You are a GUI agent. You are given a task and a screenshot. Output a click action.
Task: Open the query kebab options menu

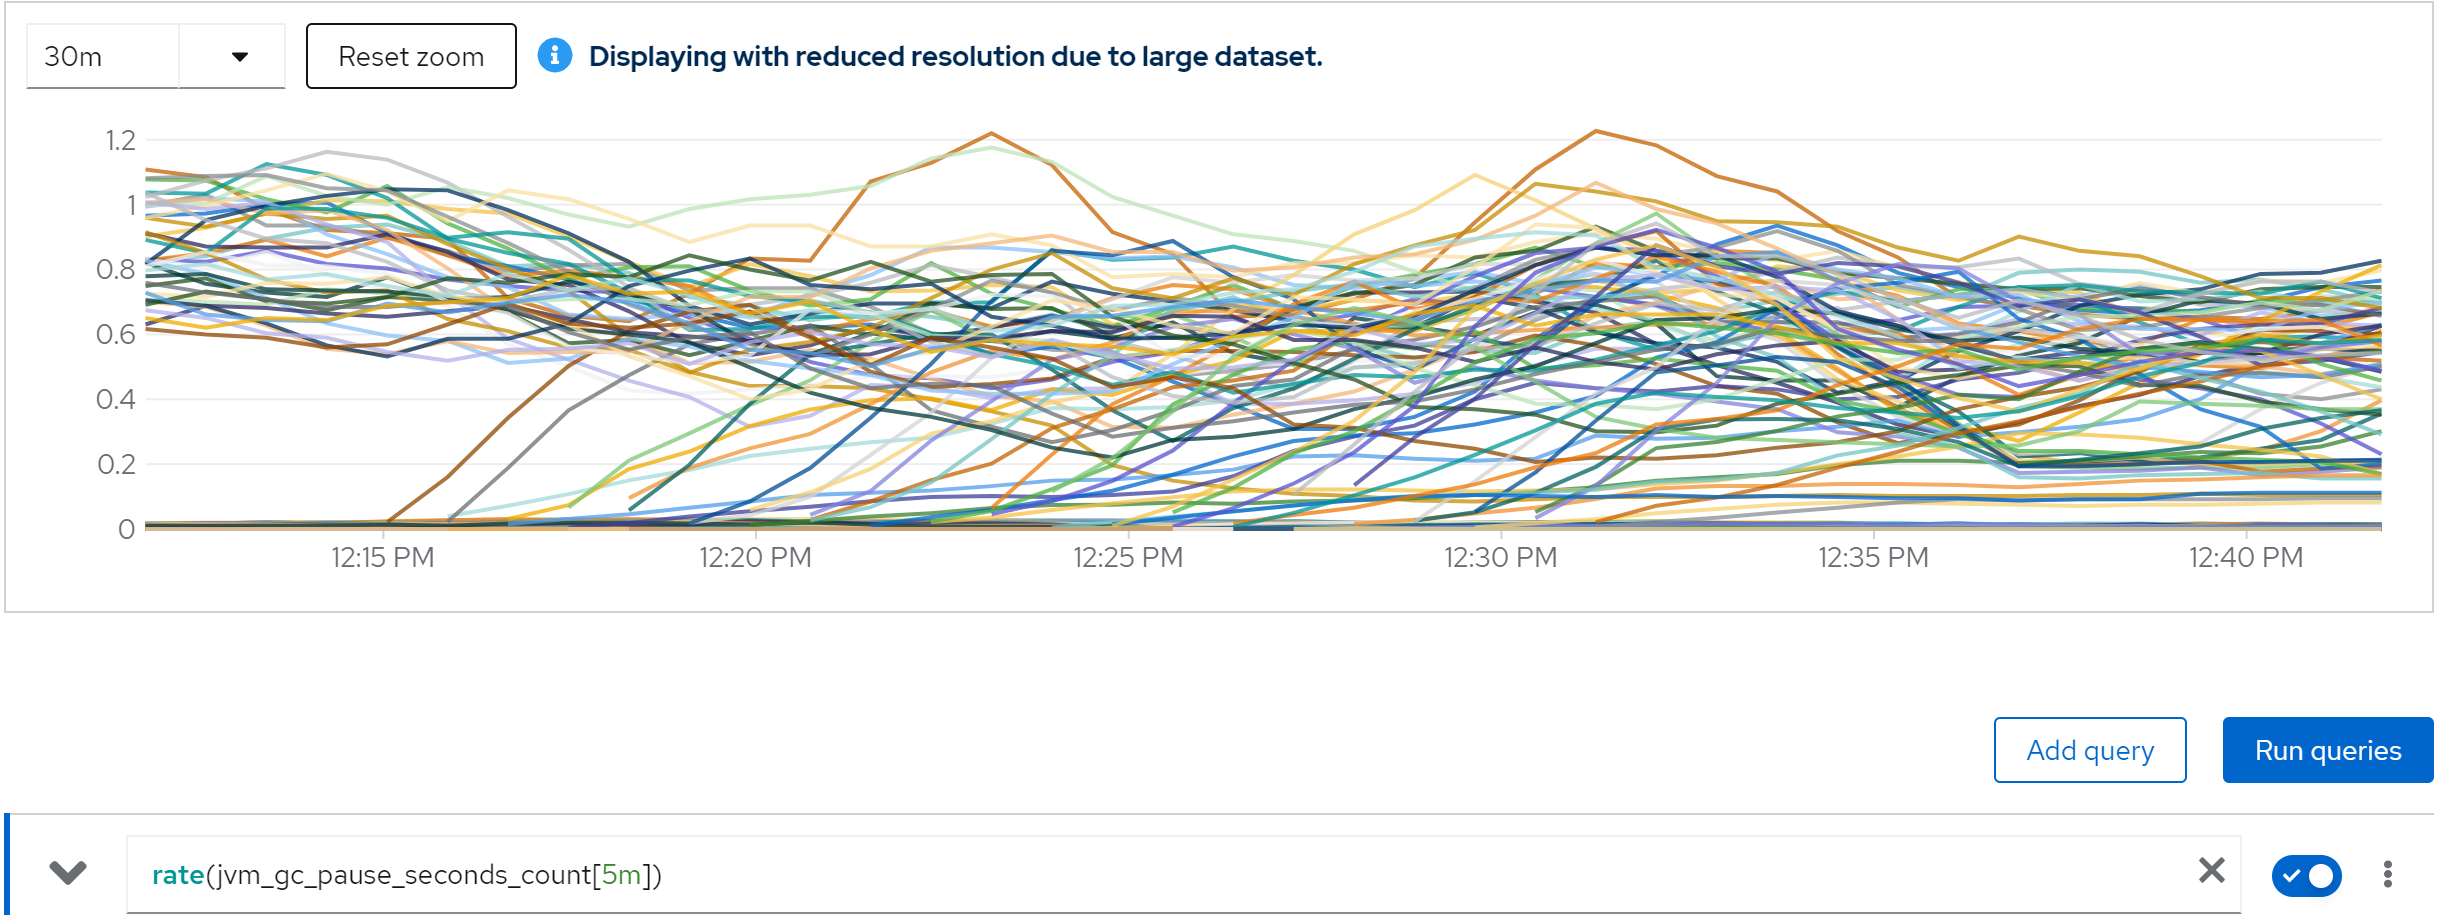tap(2387, 874)
